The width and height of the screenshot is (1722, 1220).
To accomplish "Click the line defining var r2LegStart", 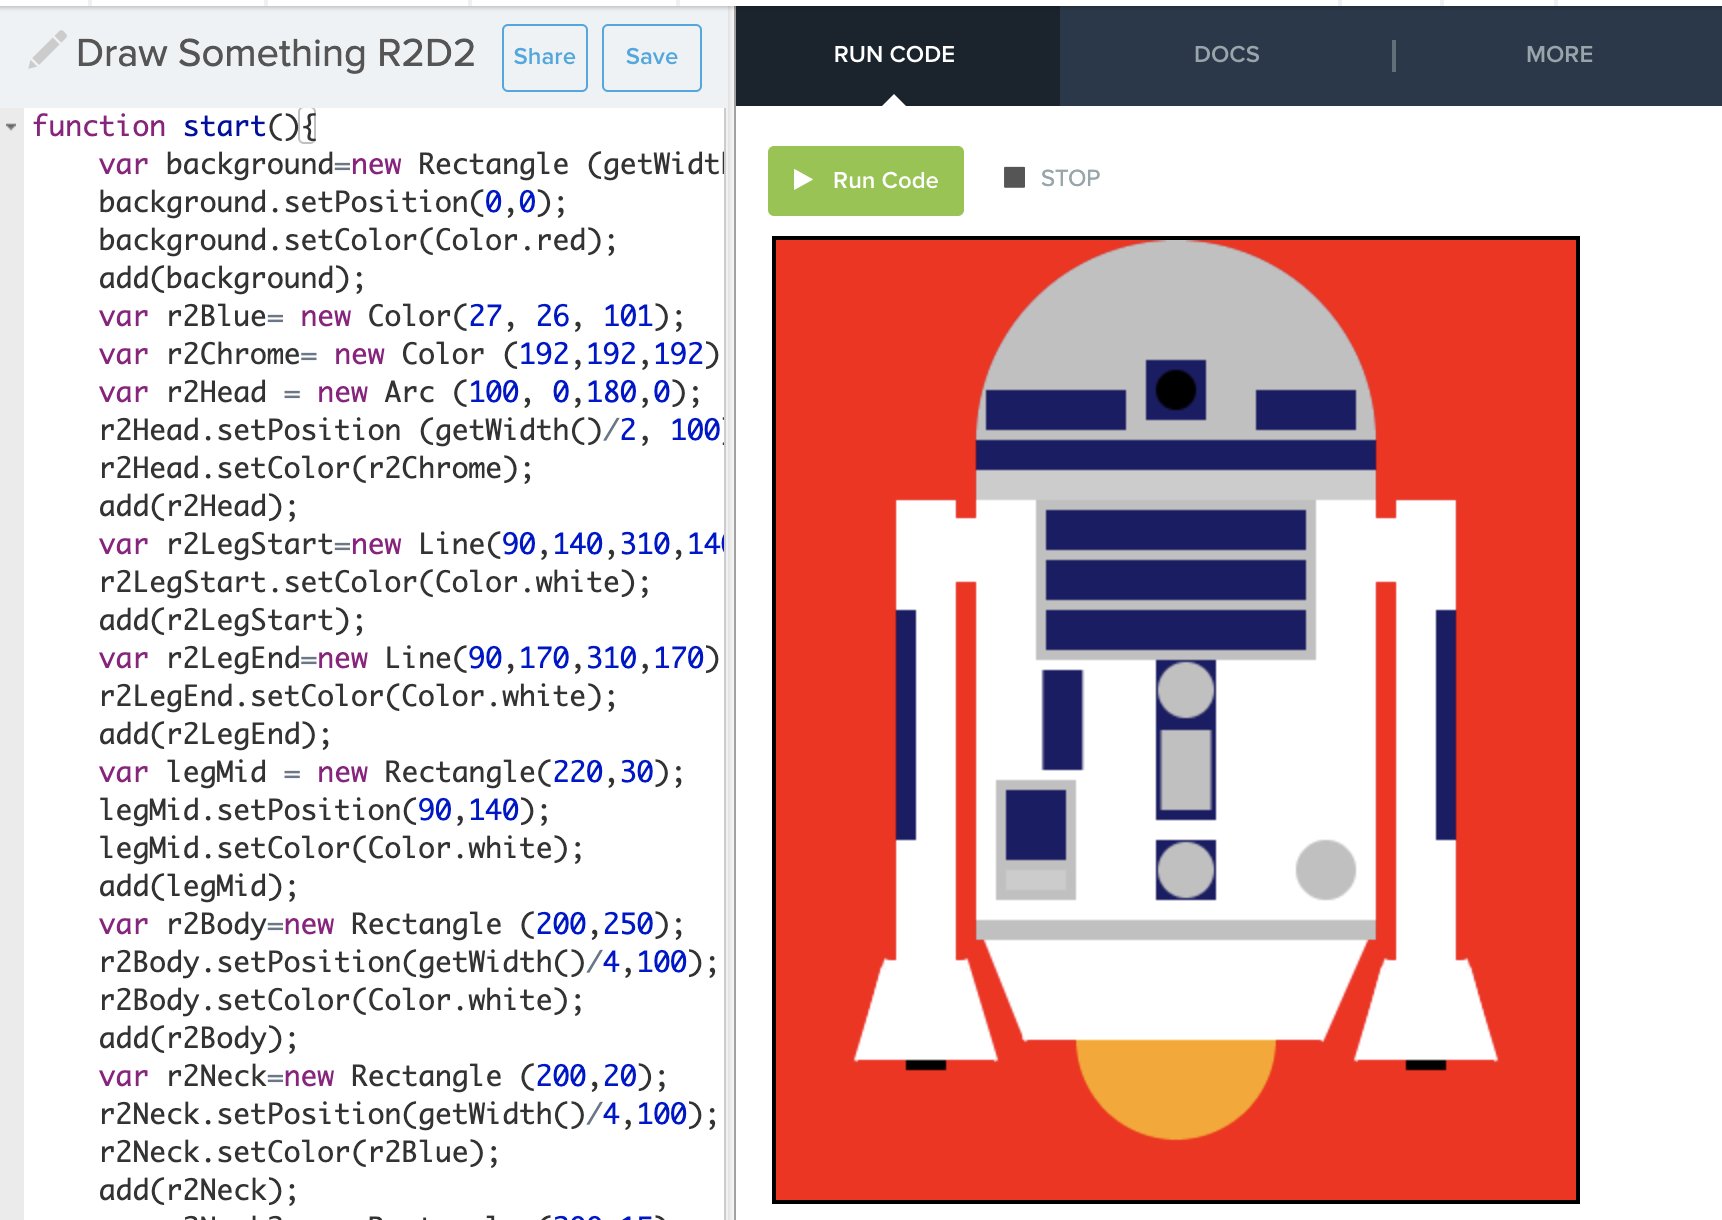I will [x=411, y=544].
